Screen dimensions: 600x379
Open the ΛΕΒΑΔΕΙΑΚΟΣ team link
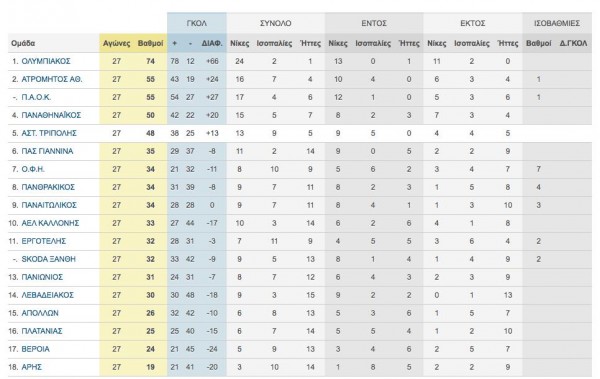pyautogui.click(x=47, y=295)
